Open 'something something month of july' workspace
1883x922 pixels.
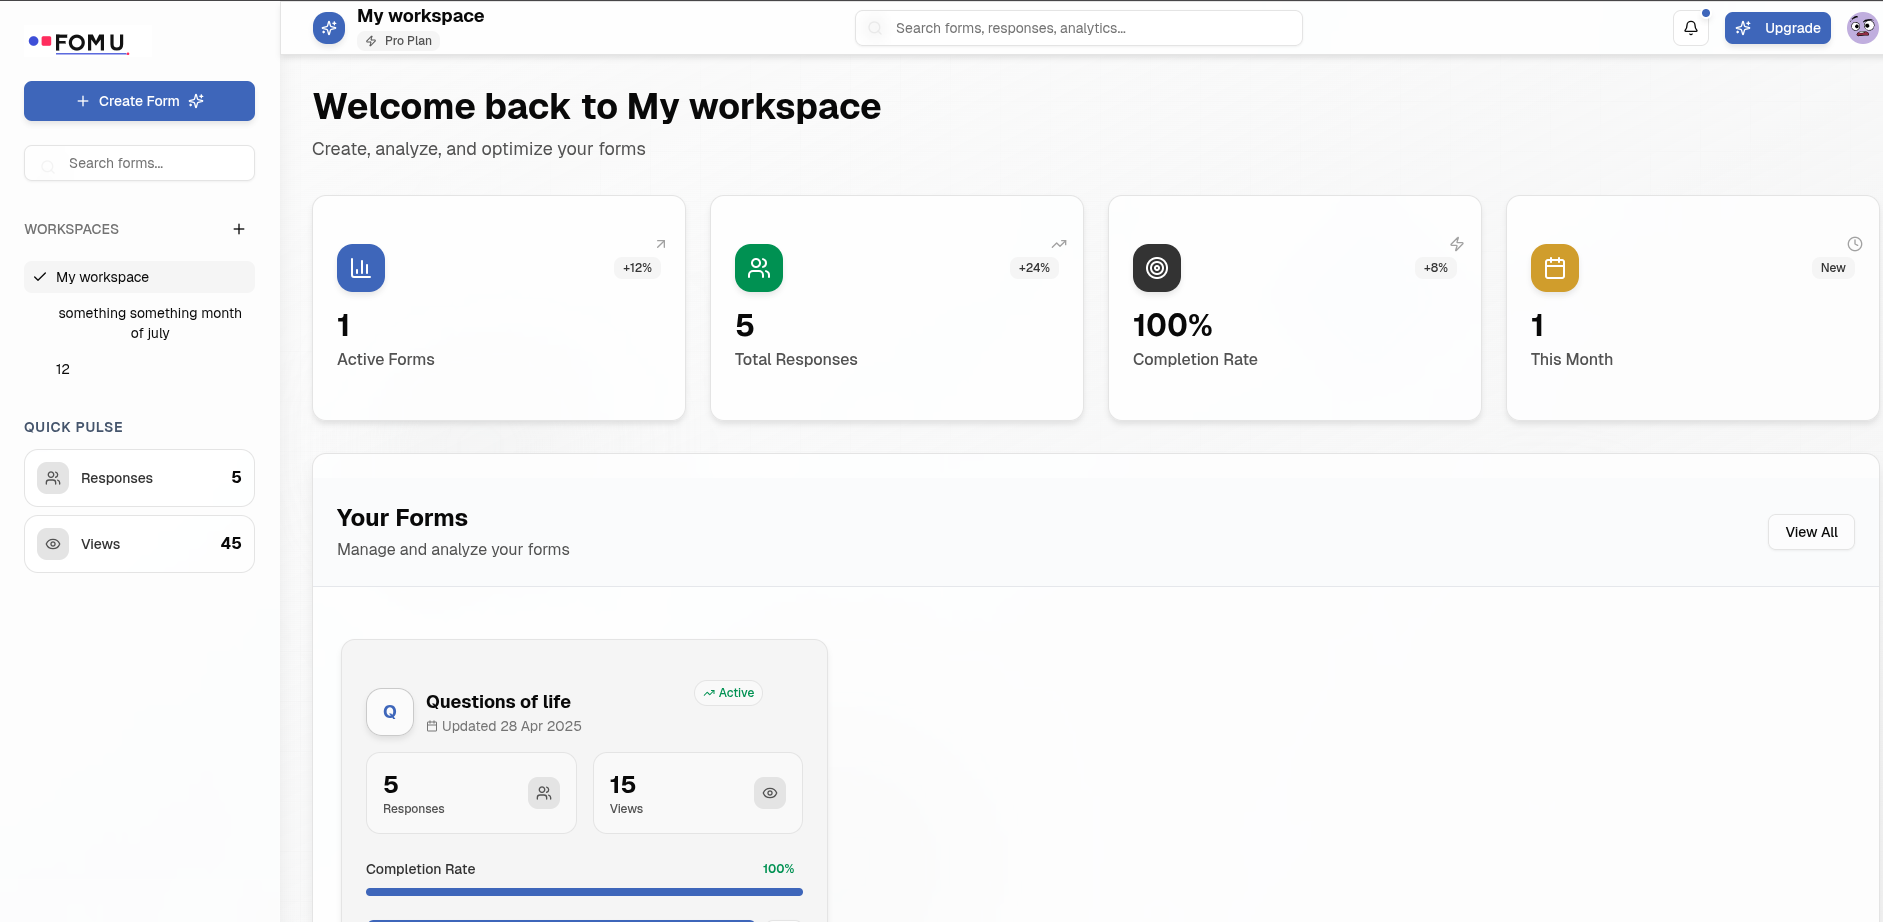pos(150,323)
